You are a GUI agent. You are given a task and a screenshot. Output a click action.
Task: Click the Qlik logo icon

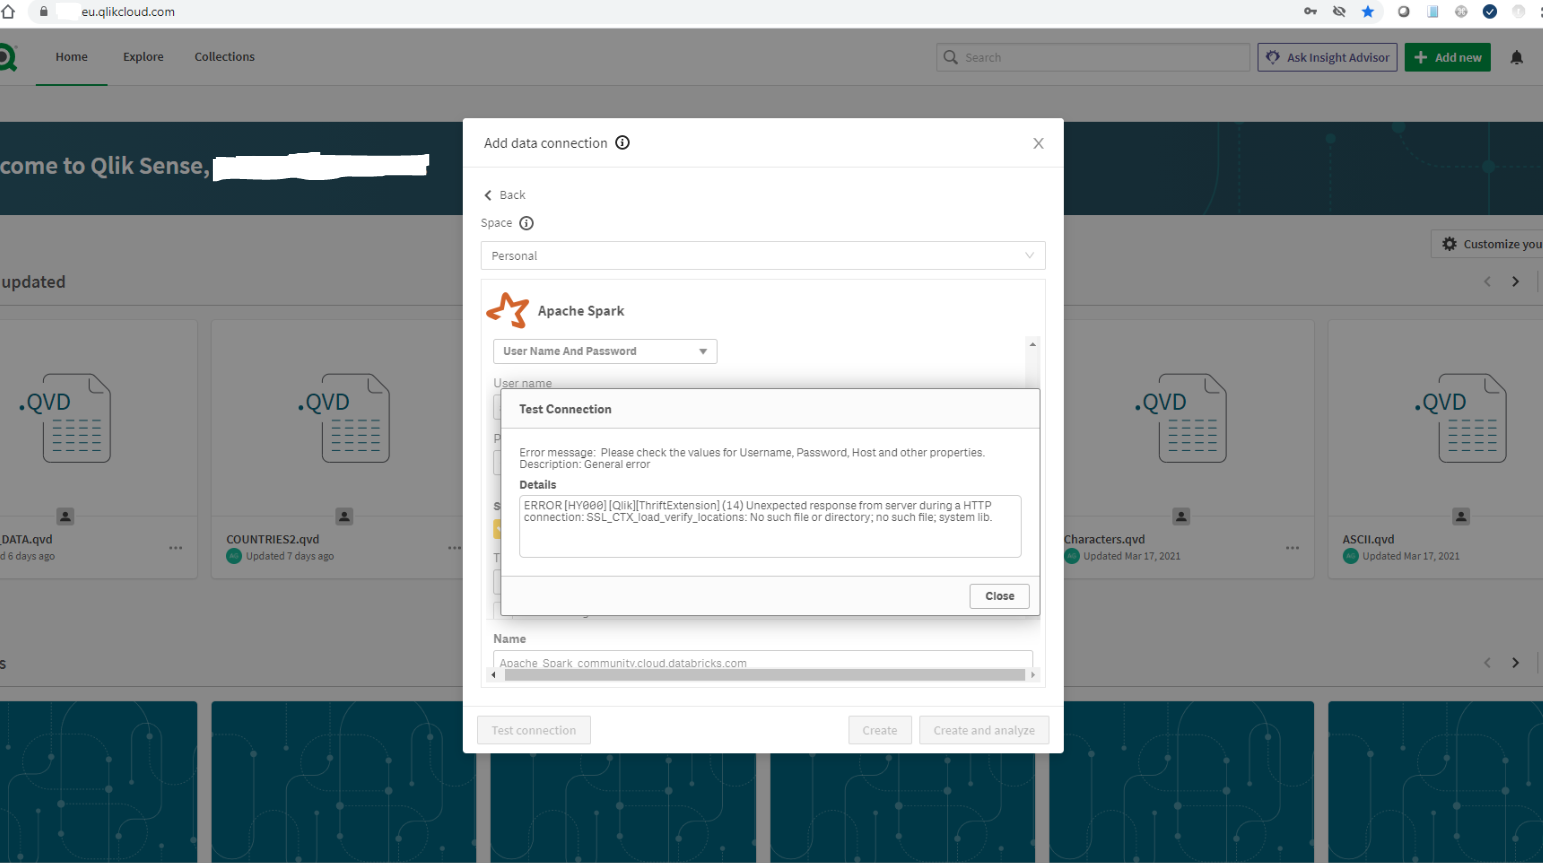pos(7,57)
